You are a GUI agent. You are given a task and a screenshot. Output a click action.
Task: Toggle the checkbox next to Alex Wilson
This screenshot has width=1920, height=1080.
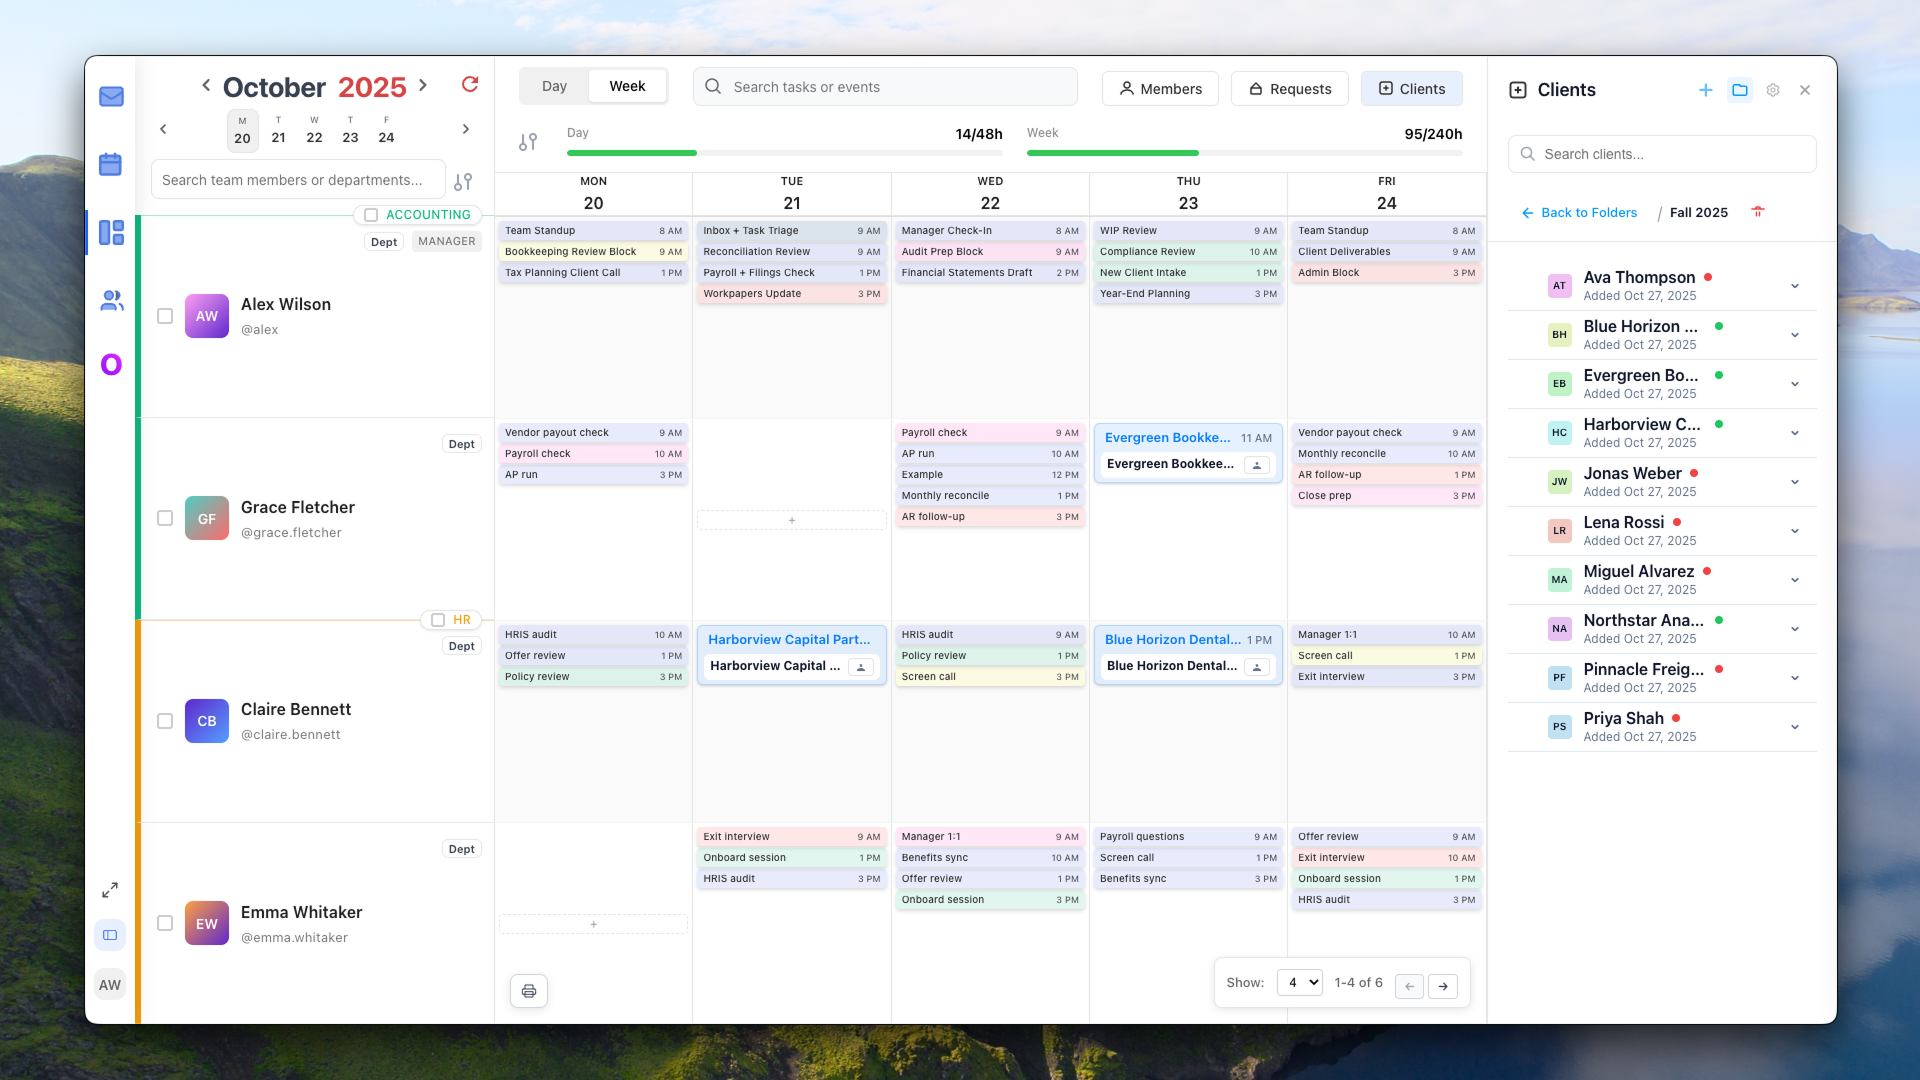click(165, 316)
